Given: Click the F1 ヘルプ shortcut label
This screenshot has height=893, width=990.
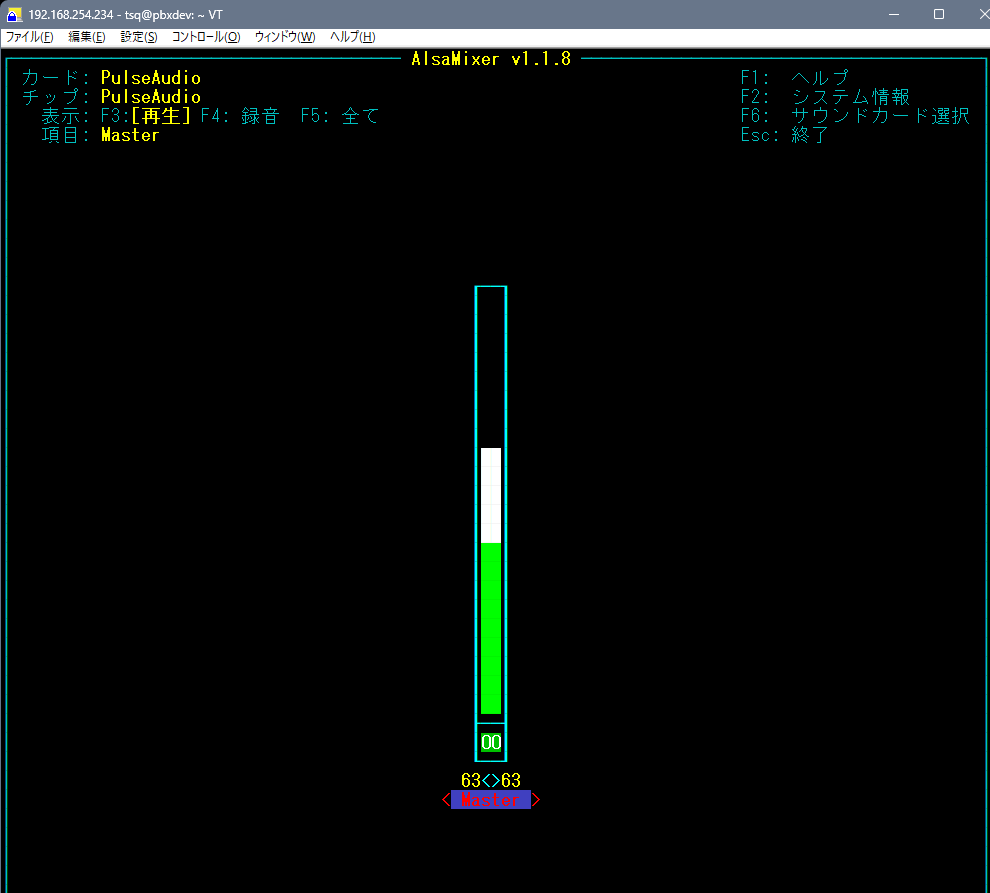Looking at the screenshot, I should point(795,78).
